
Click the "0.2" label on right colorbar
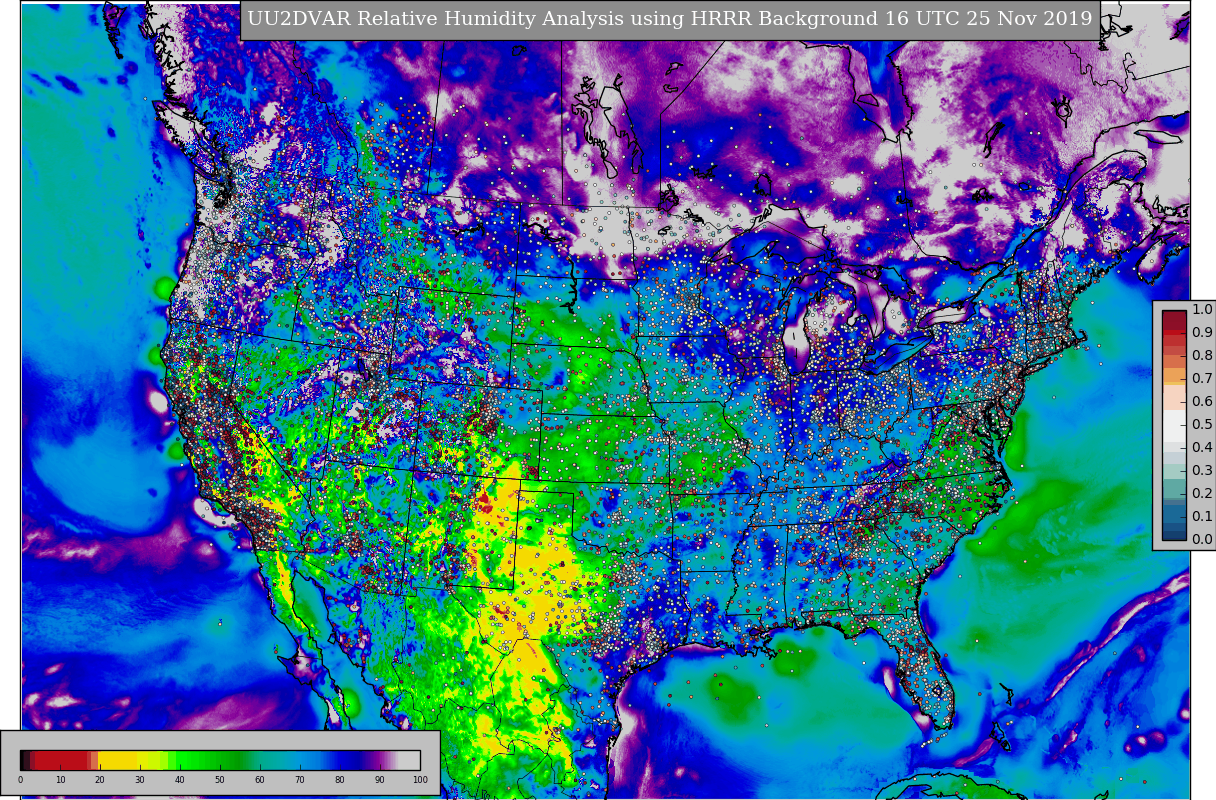point(1202,493)
